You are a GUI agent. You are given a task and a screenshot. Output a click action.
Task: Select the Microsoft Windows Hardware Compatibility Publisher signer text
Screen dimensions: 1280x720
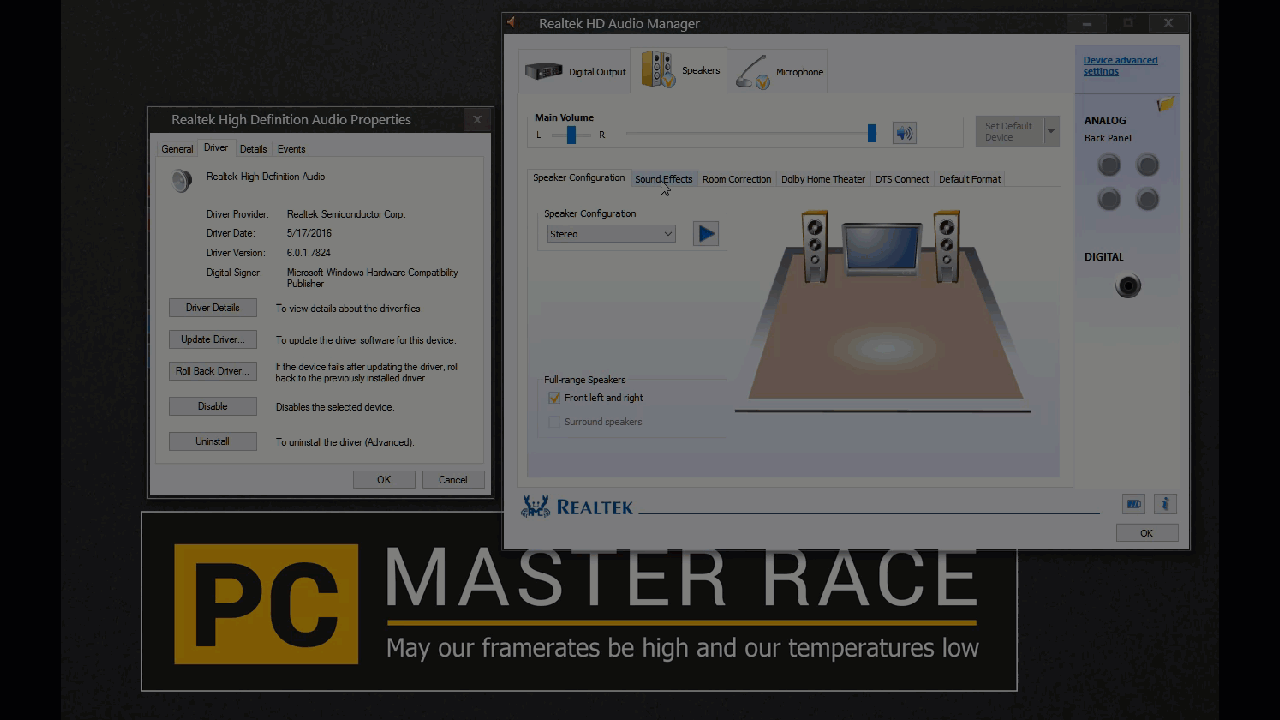tap(372, 277)
